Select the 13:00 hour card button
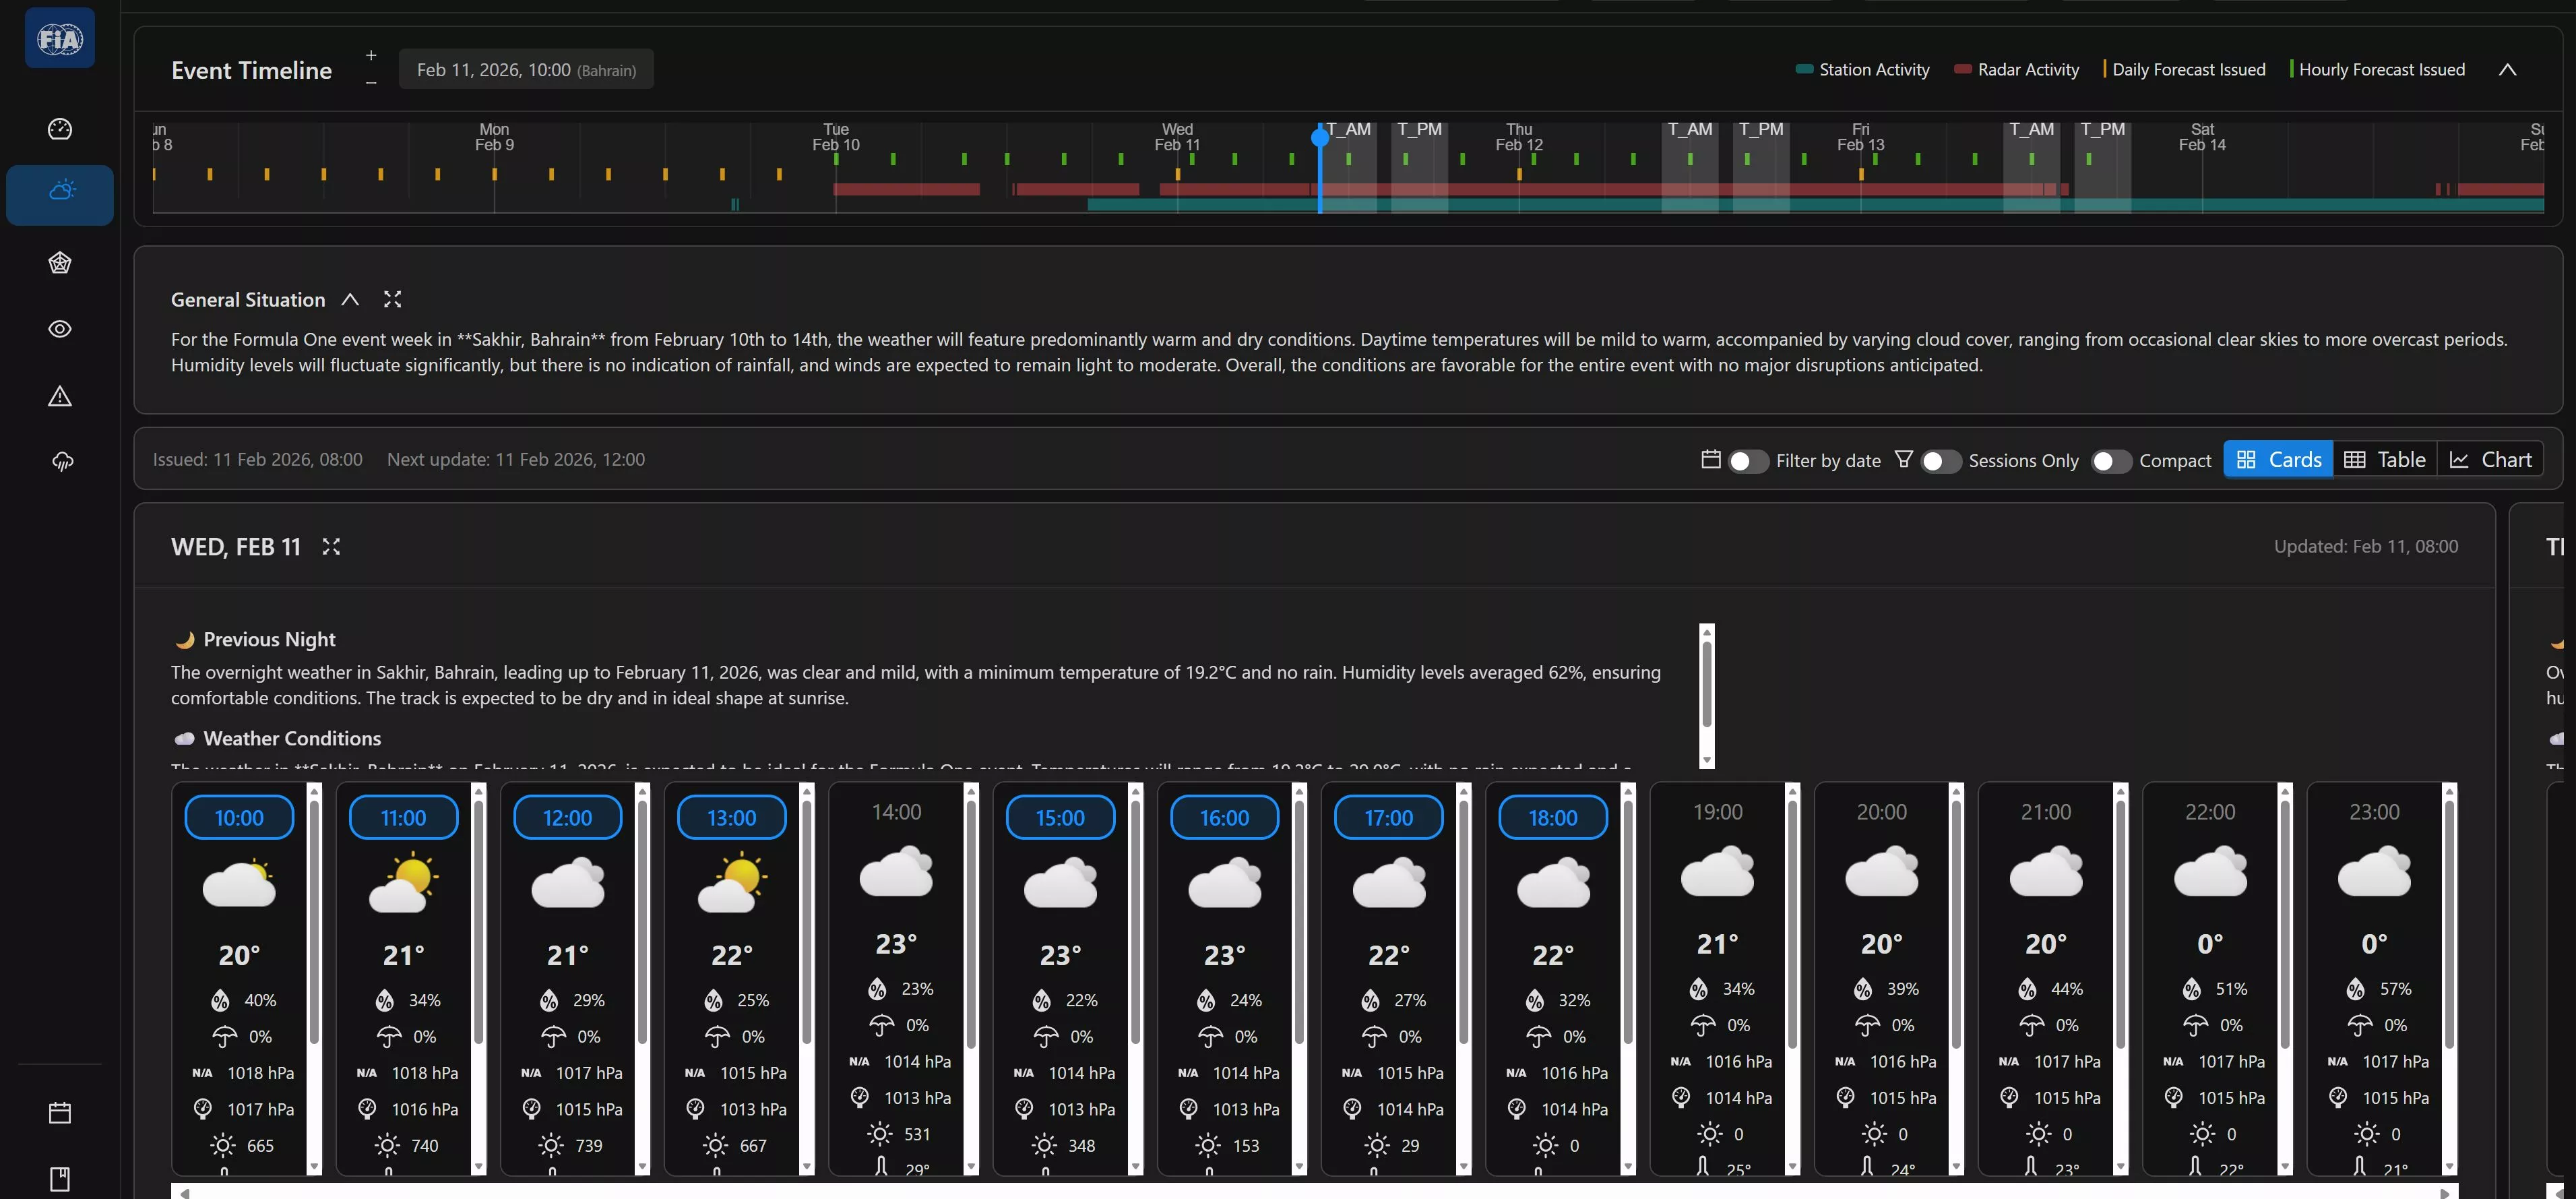 pos(732,817)
